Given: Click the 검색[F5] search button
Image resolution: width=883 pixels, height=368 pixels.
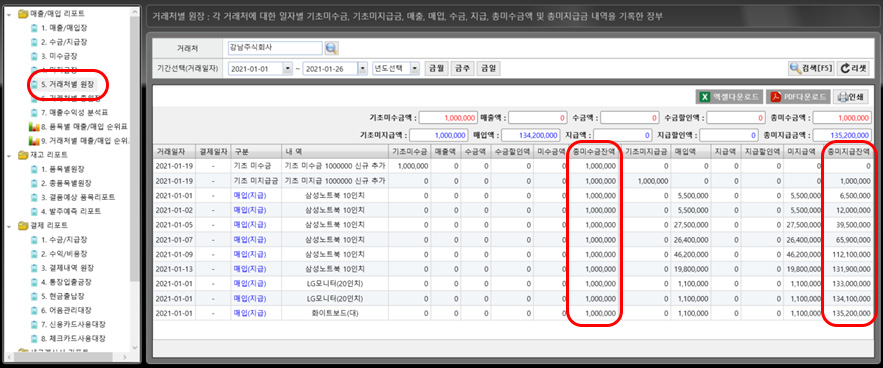Looking at the screenshot, I should coord(811,68).
